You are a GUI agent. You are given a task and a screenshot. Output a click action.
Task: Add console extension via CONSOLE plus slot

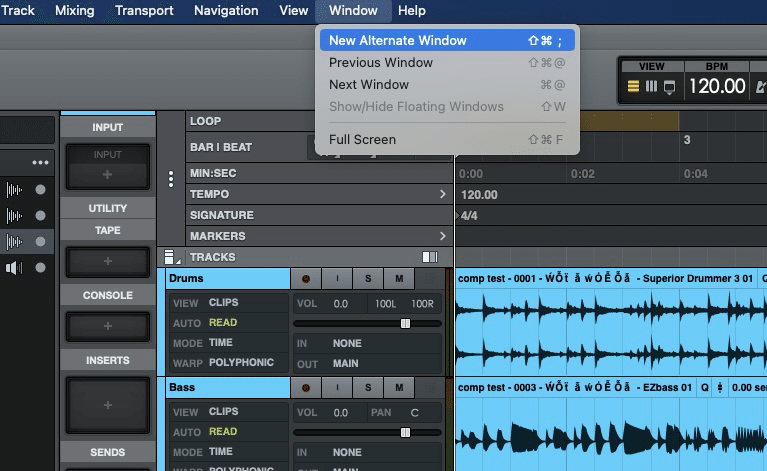[108, 326]
